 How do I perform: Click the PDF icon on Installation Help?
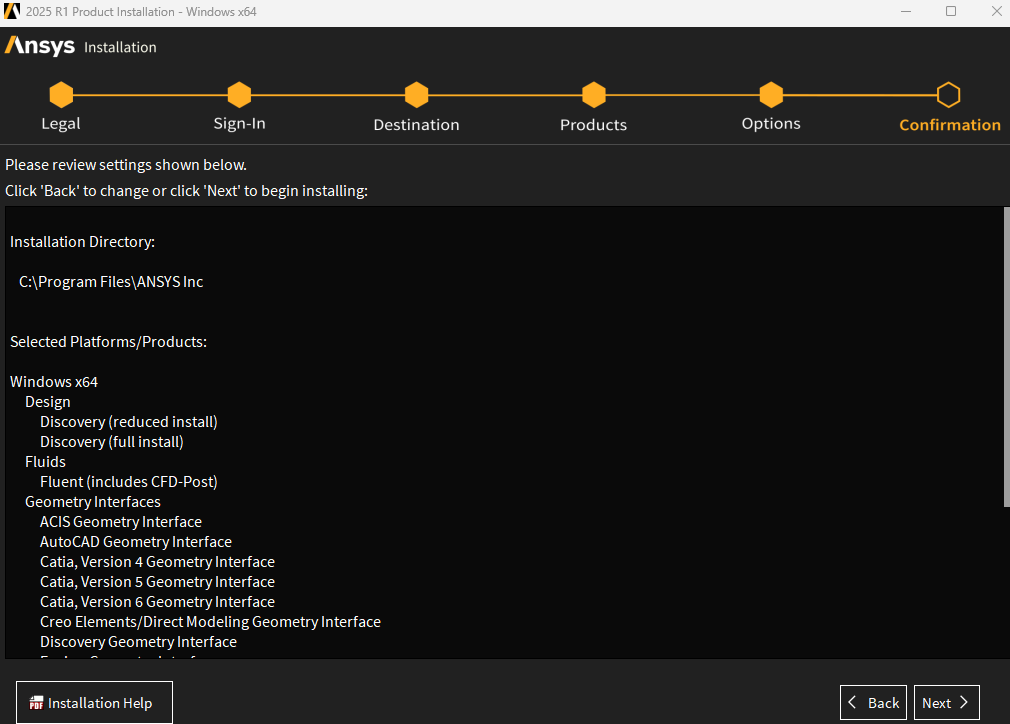[36, 703]
